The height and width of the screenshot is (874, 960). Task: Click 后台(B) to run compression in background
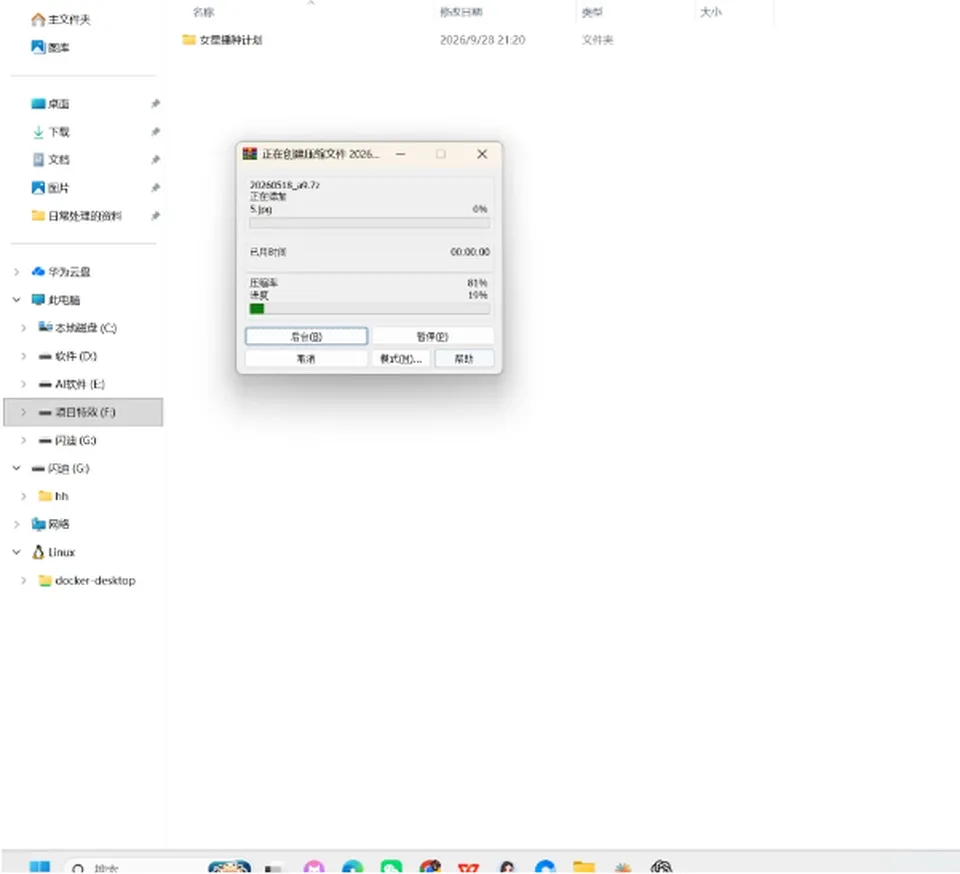[x=306, y=336]
